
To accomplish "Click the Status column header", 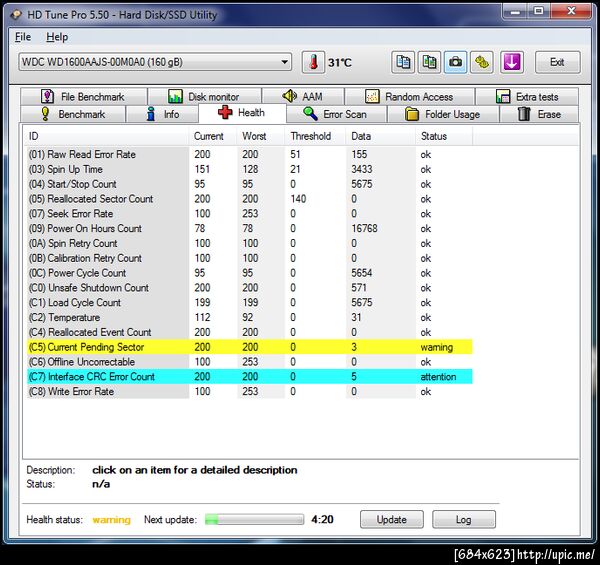I will 444,136.
